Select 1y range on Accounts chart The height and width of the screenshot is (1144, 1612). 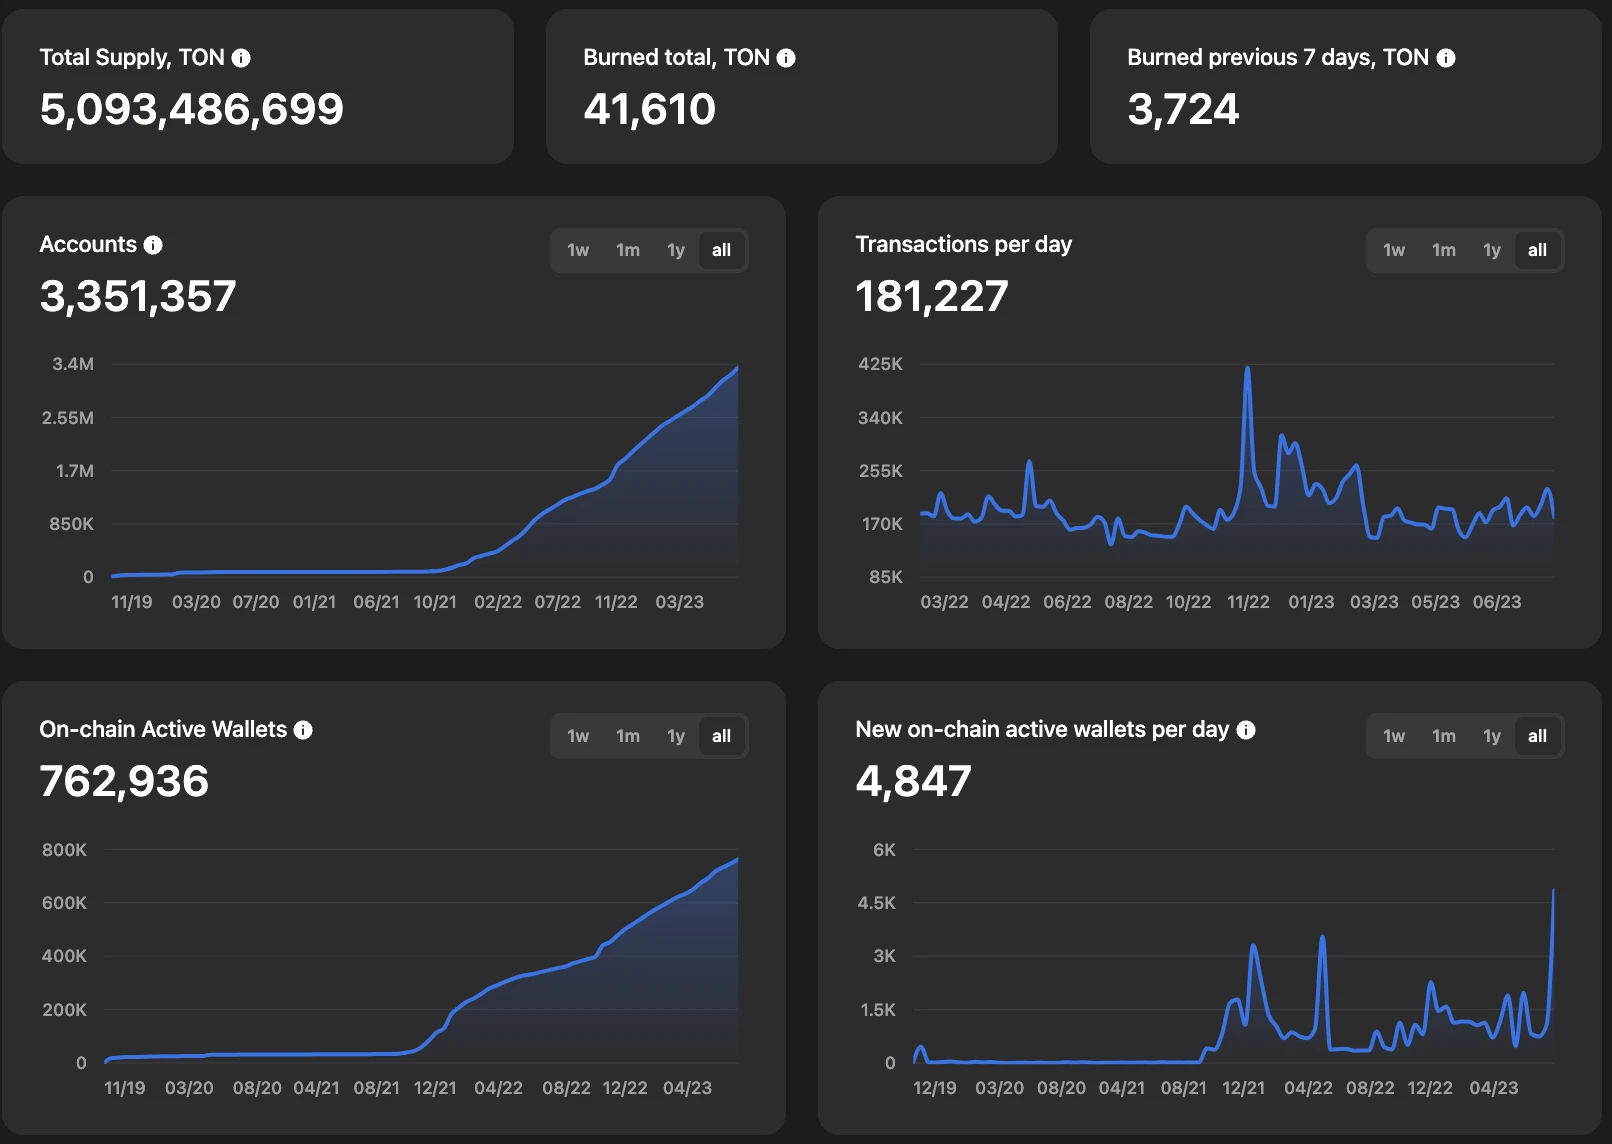676,250
